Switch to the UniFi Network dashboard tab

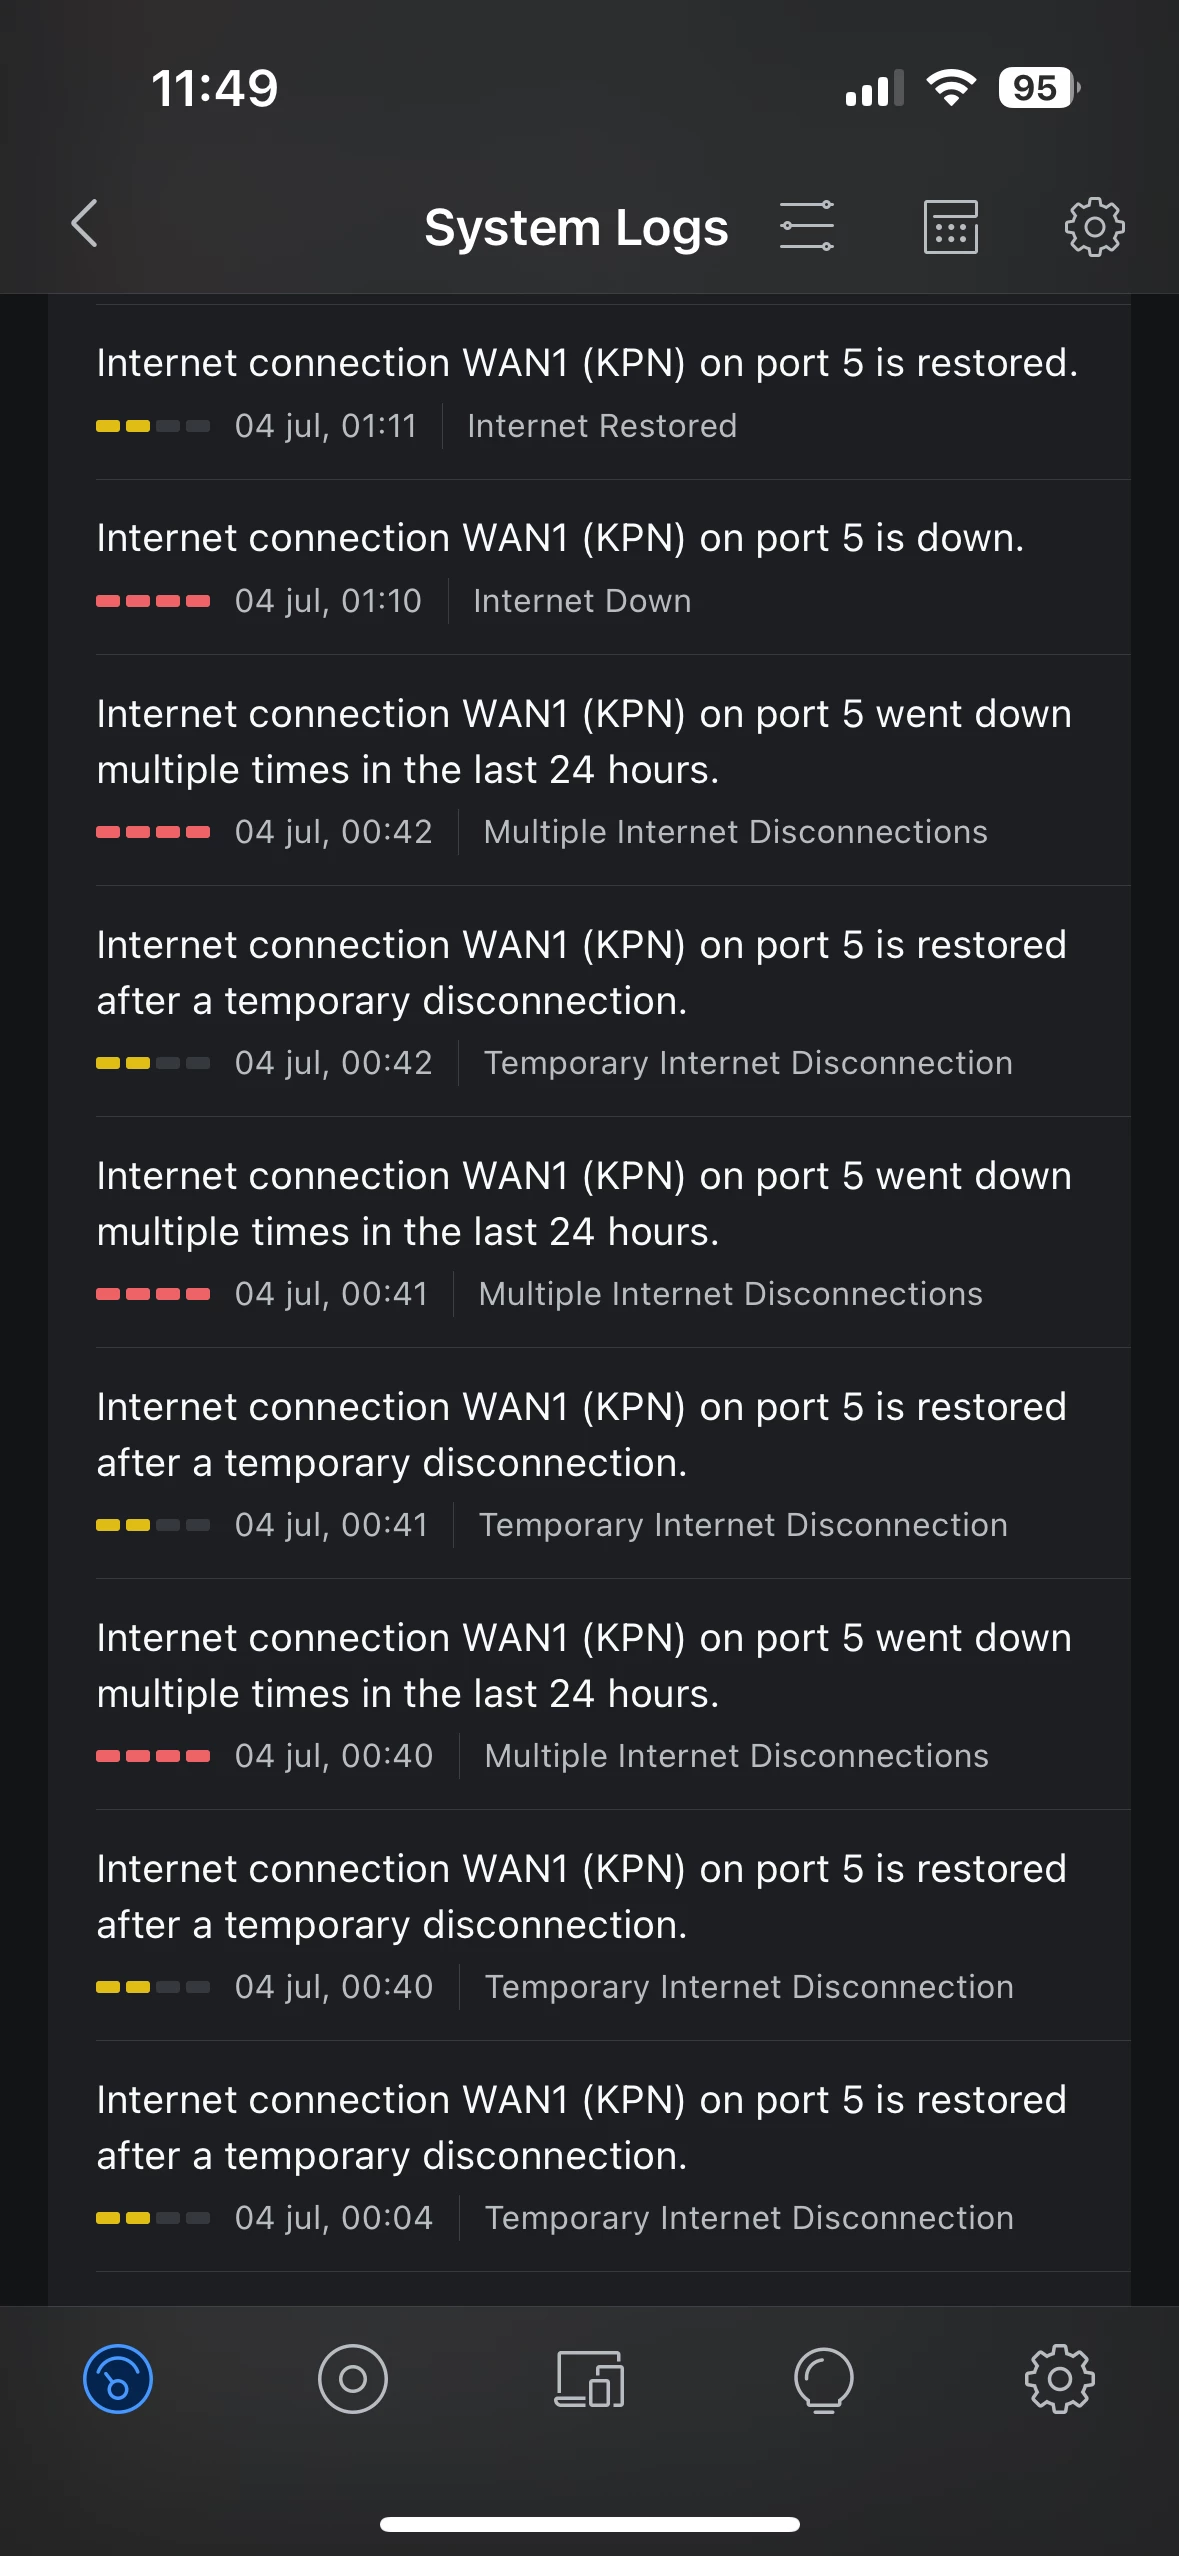coord(118,2378)
